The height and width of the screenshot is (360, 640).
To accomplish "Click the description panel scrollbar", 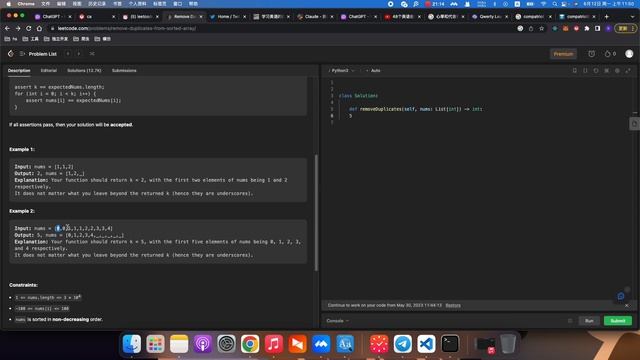I will tap(316, 212).
